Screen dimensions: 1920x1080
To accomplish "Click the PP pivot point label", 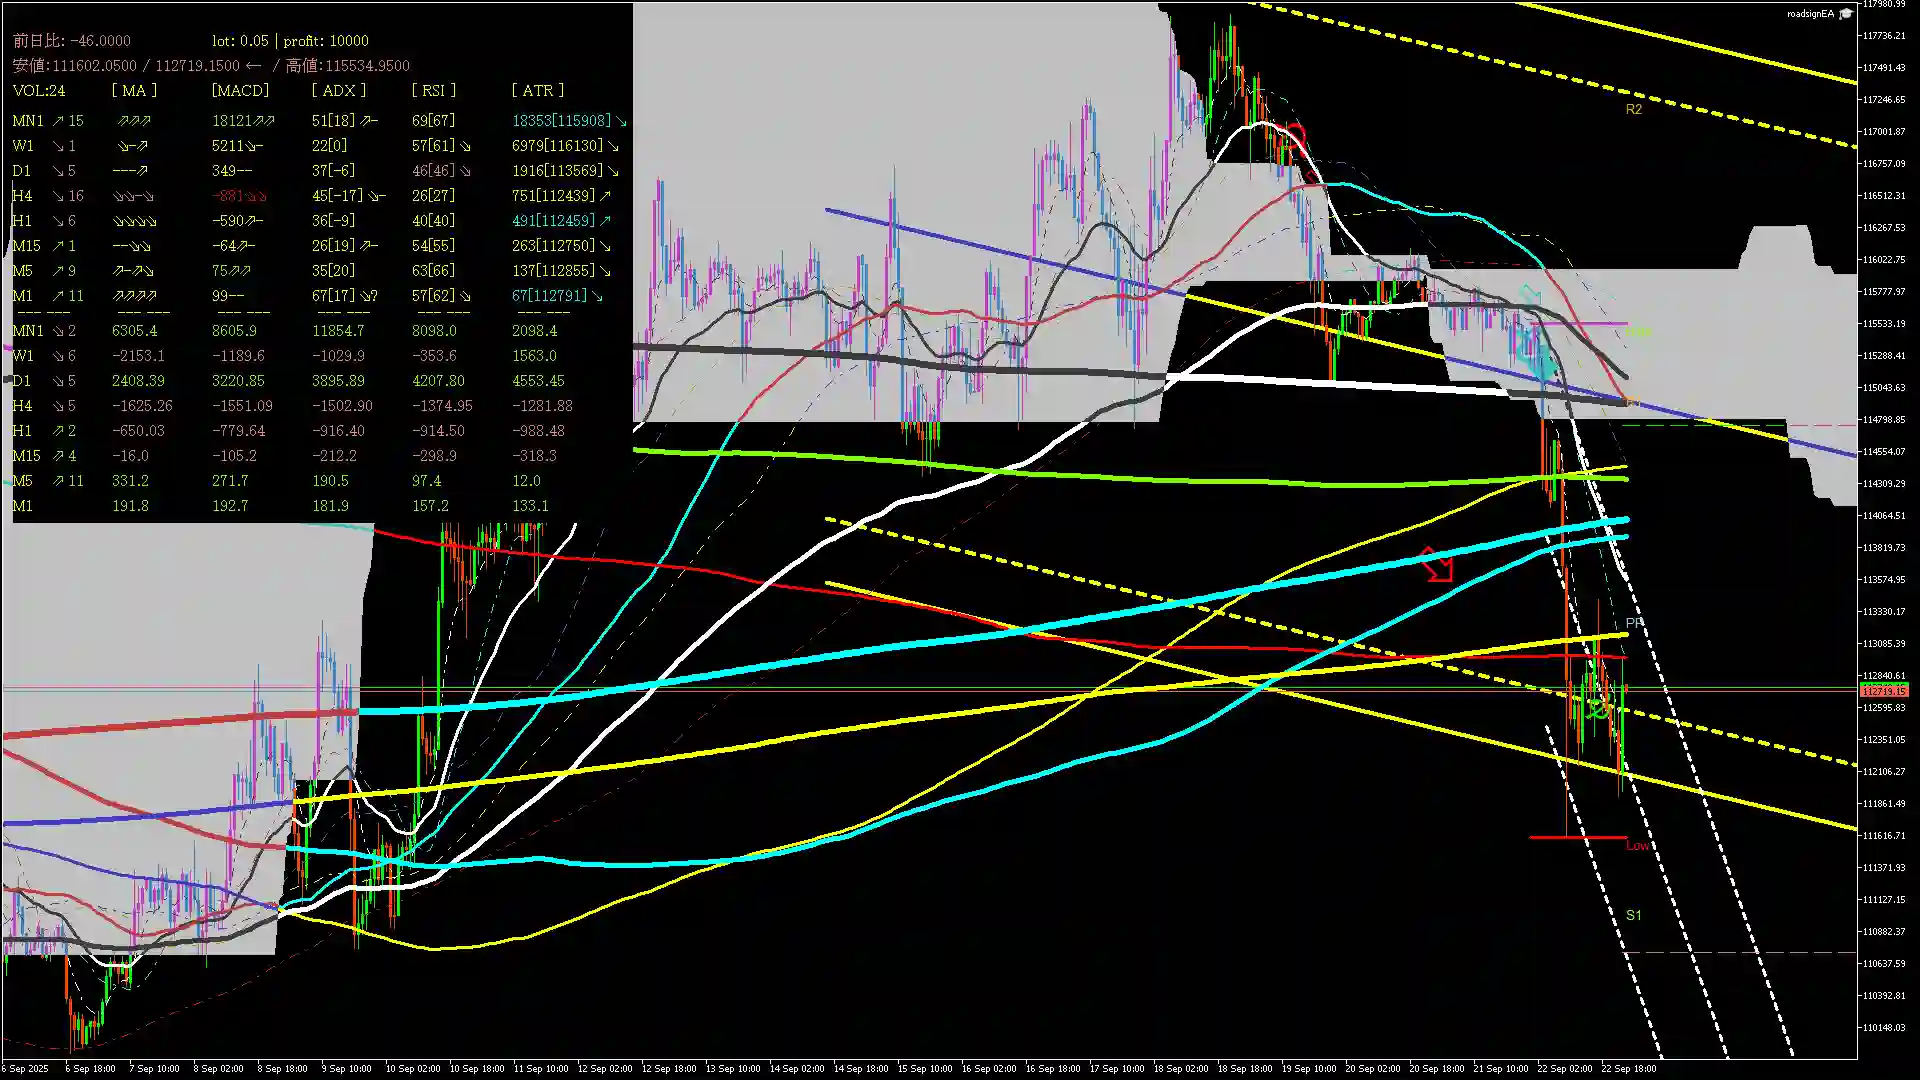I will click(1634, 624).
